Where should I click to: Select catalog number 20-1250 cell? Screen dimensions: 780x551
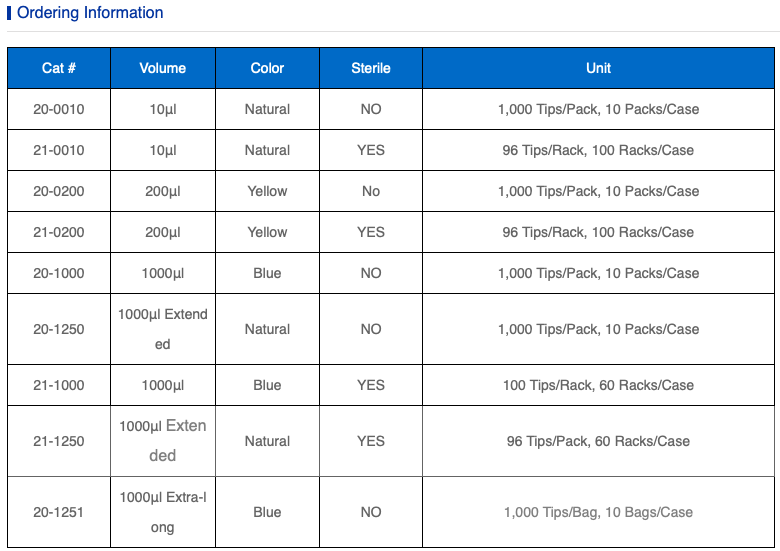59,329
